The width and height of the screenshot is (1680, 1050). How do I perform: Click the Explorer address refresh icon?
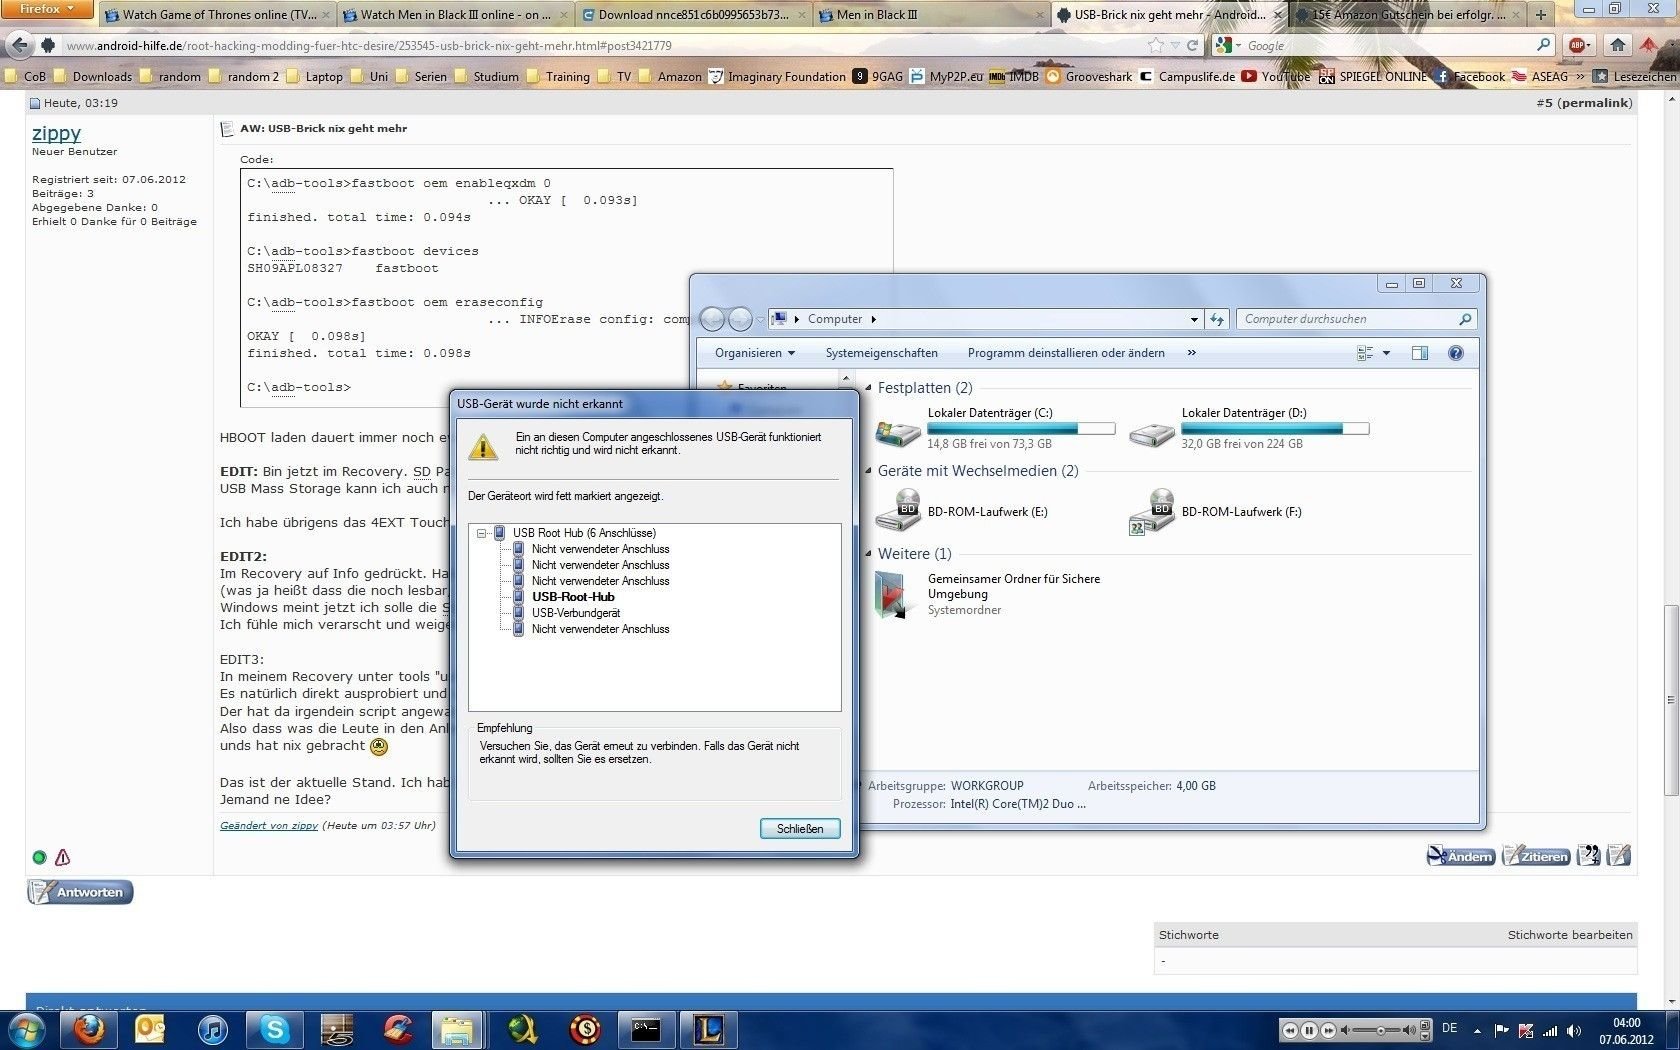pos(1216,320)
